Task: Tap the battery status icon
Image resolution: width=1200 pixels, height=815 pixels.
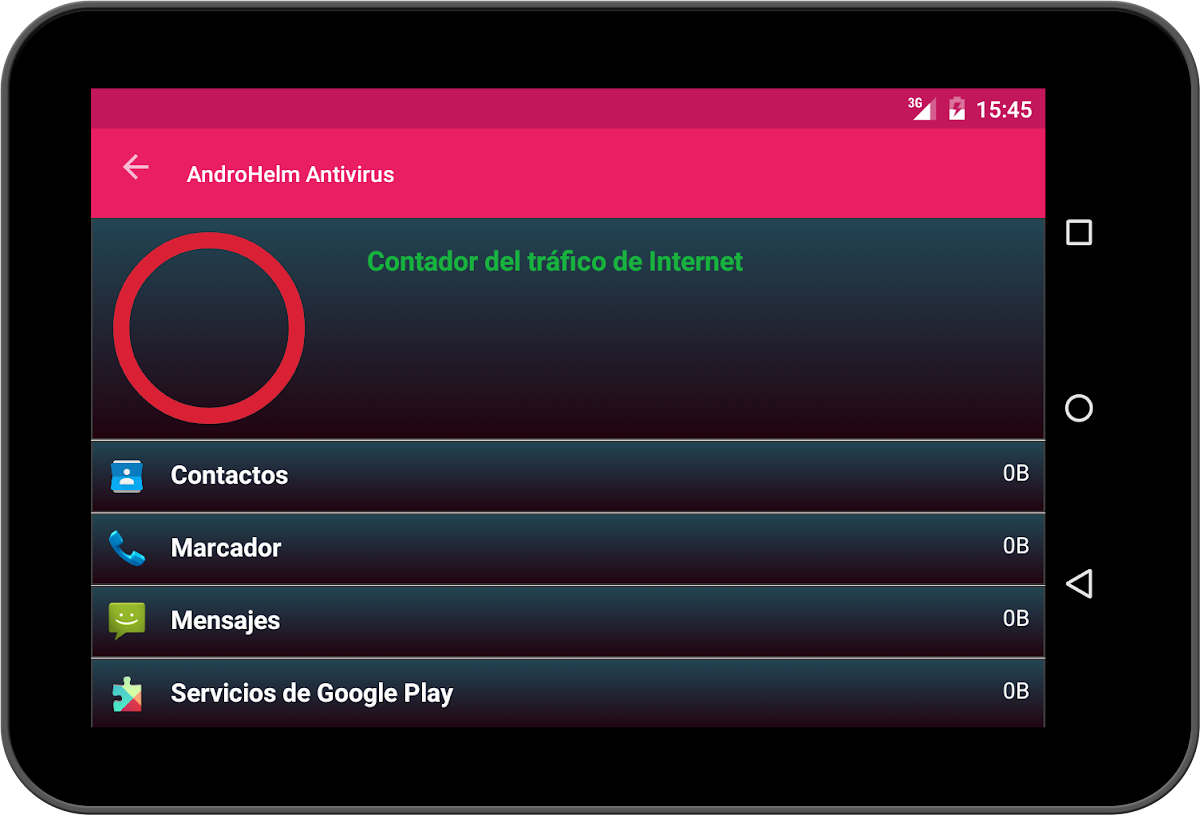Action: tap(957, 108)
